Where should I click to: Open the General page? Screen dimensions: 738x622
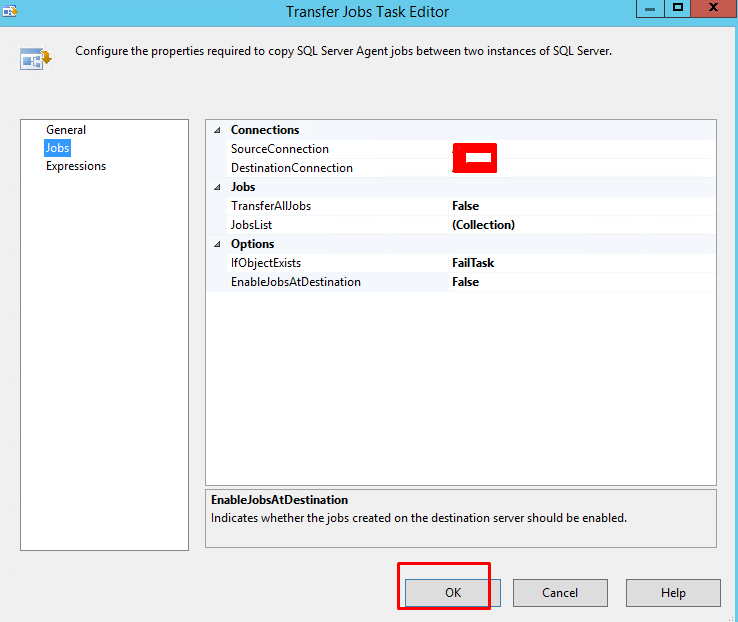[66, 130]
